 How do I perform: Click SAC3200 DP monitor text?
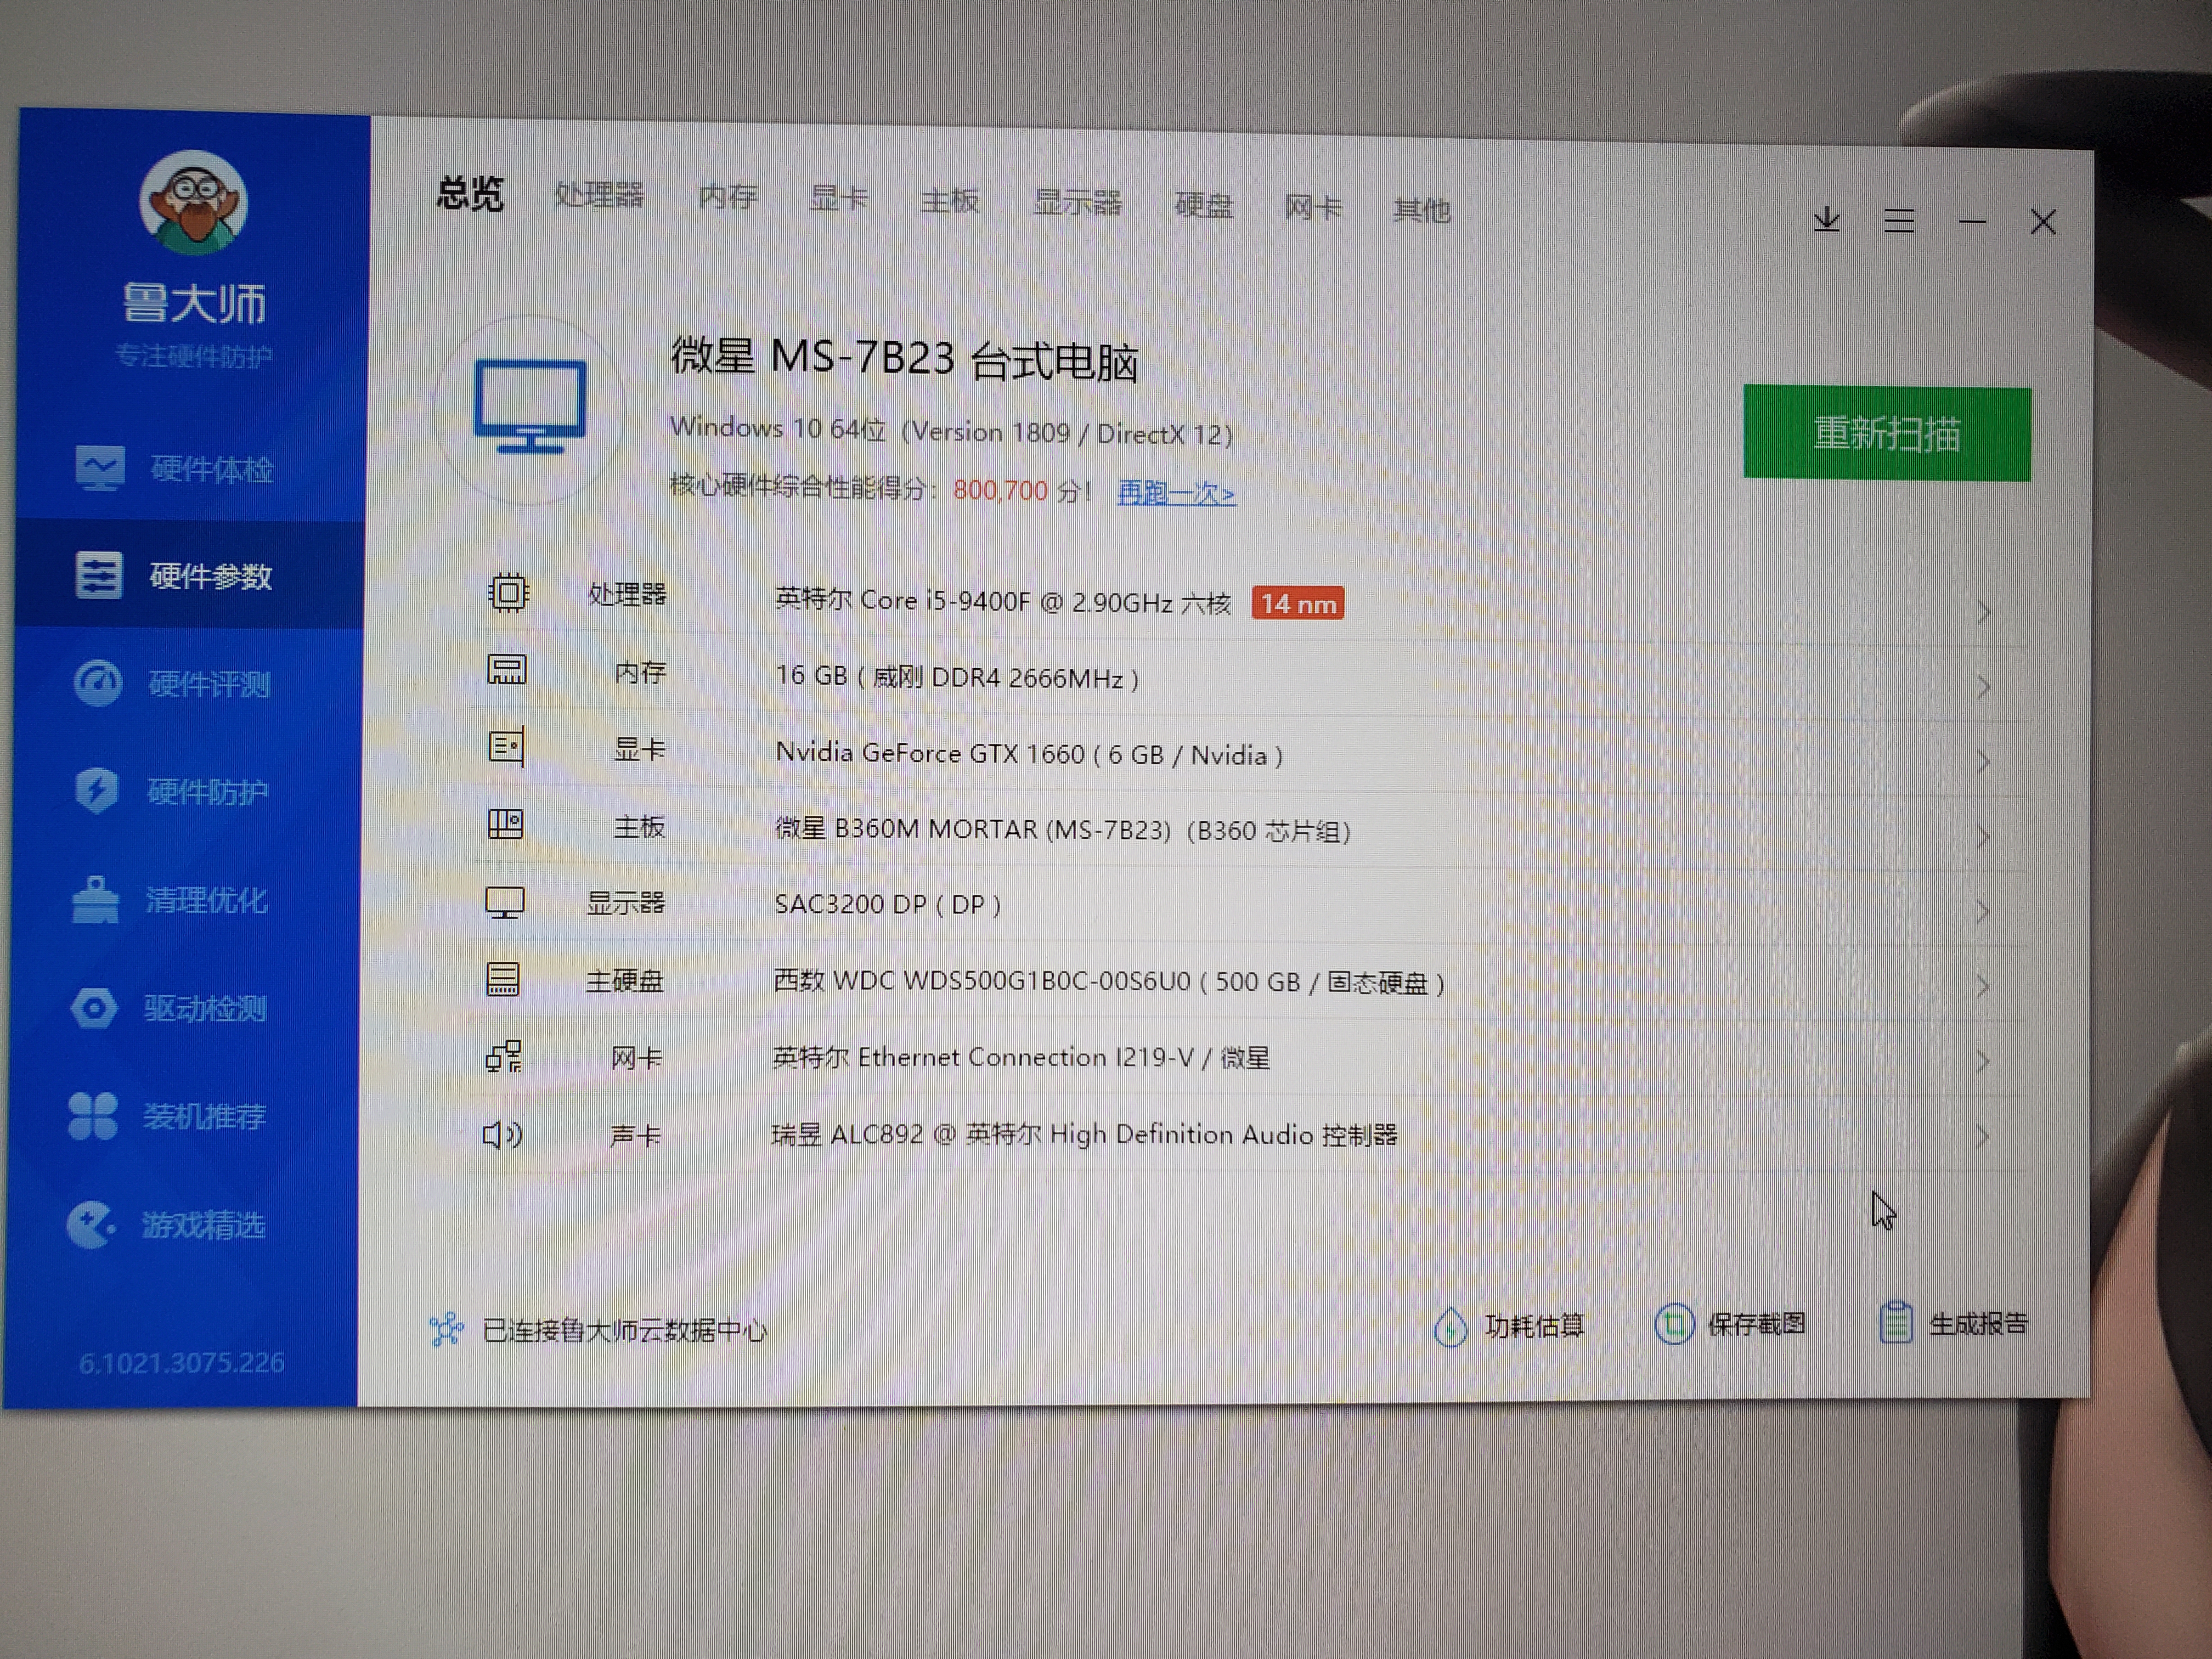(x=887, y=904)
